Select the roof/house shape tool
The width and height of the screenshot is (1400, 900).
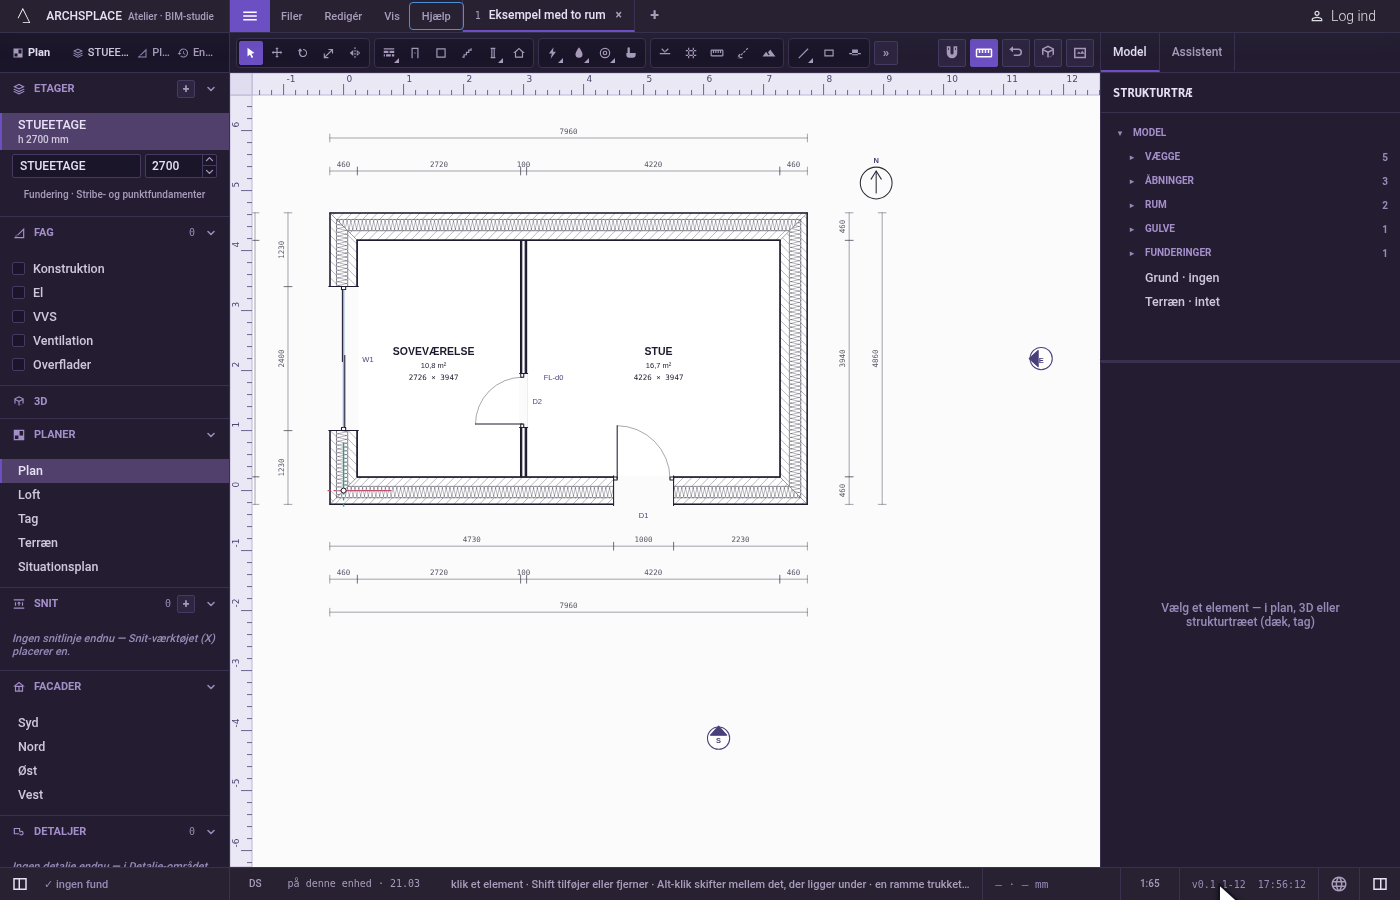[519, 53]
